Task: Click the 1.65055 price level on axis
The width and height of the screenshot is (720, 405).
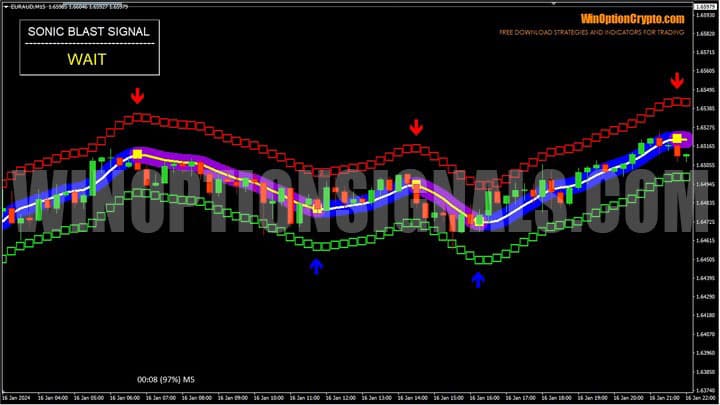Action: coord(706,165)
